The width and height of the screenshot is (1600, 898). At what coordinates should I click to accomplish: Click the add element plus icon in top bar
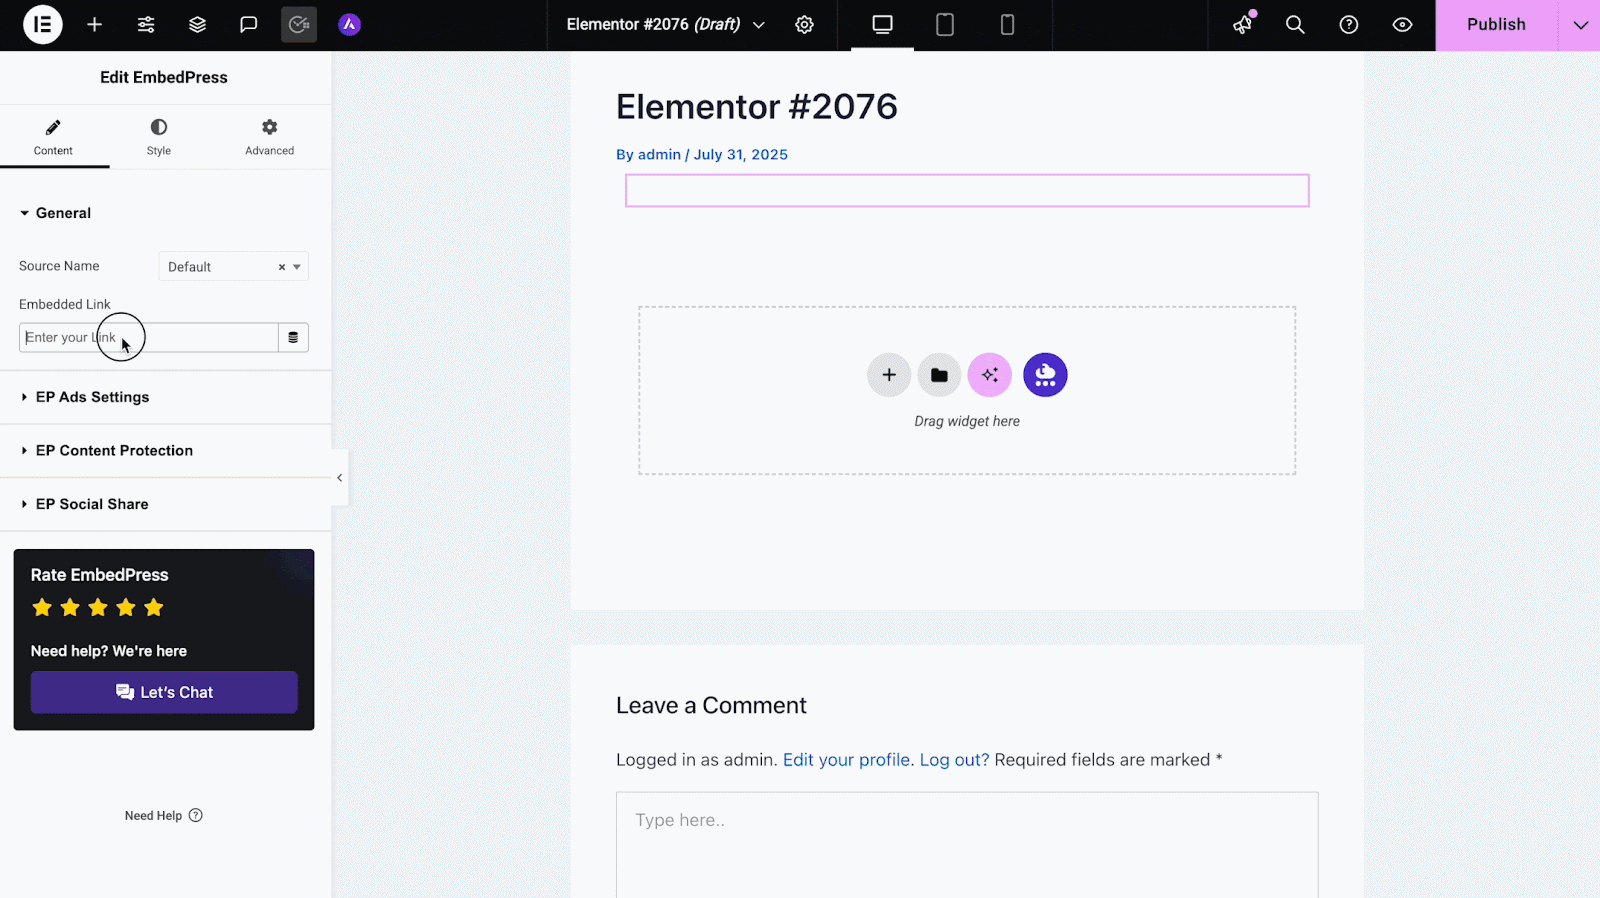[94, 24]
